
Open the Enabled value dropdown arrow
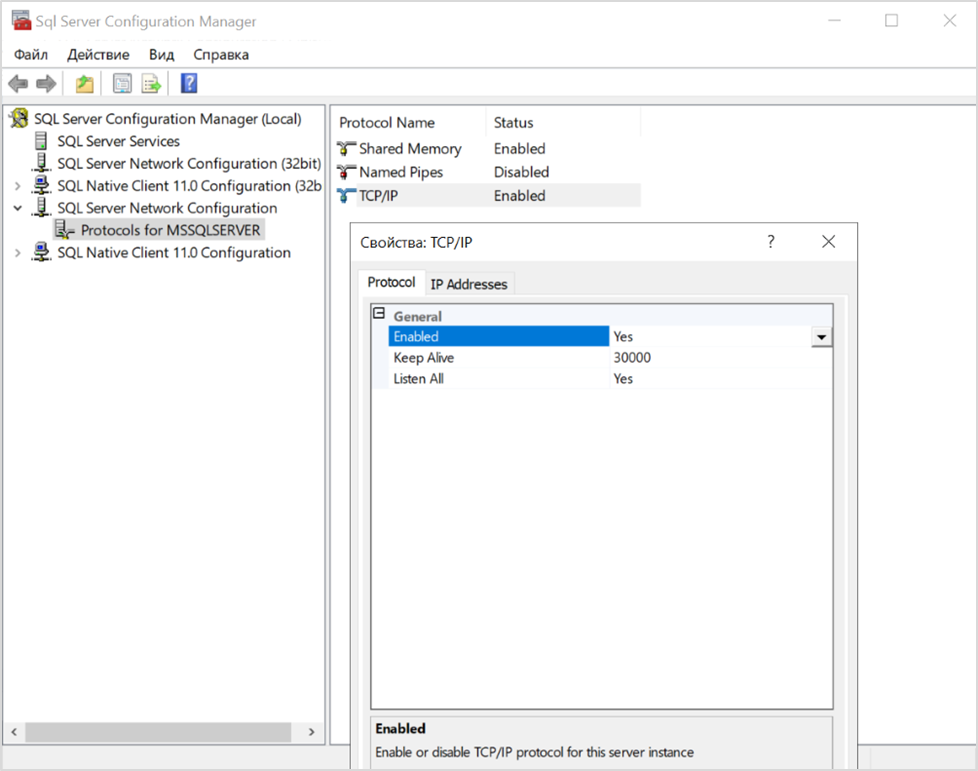click(821, 337)
